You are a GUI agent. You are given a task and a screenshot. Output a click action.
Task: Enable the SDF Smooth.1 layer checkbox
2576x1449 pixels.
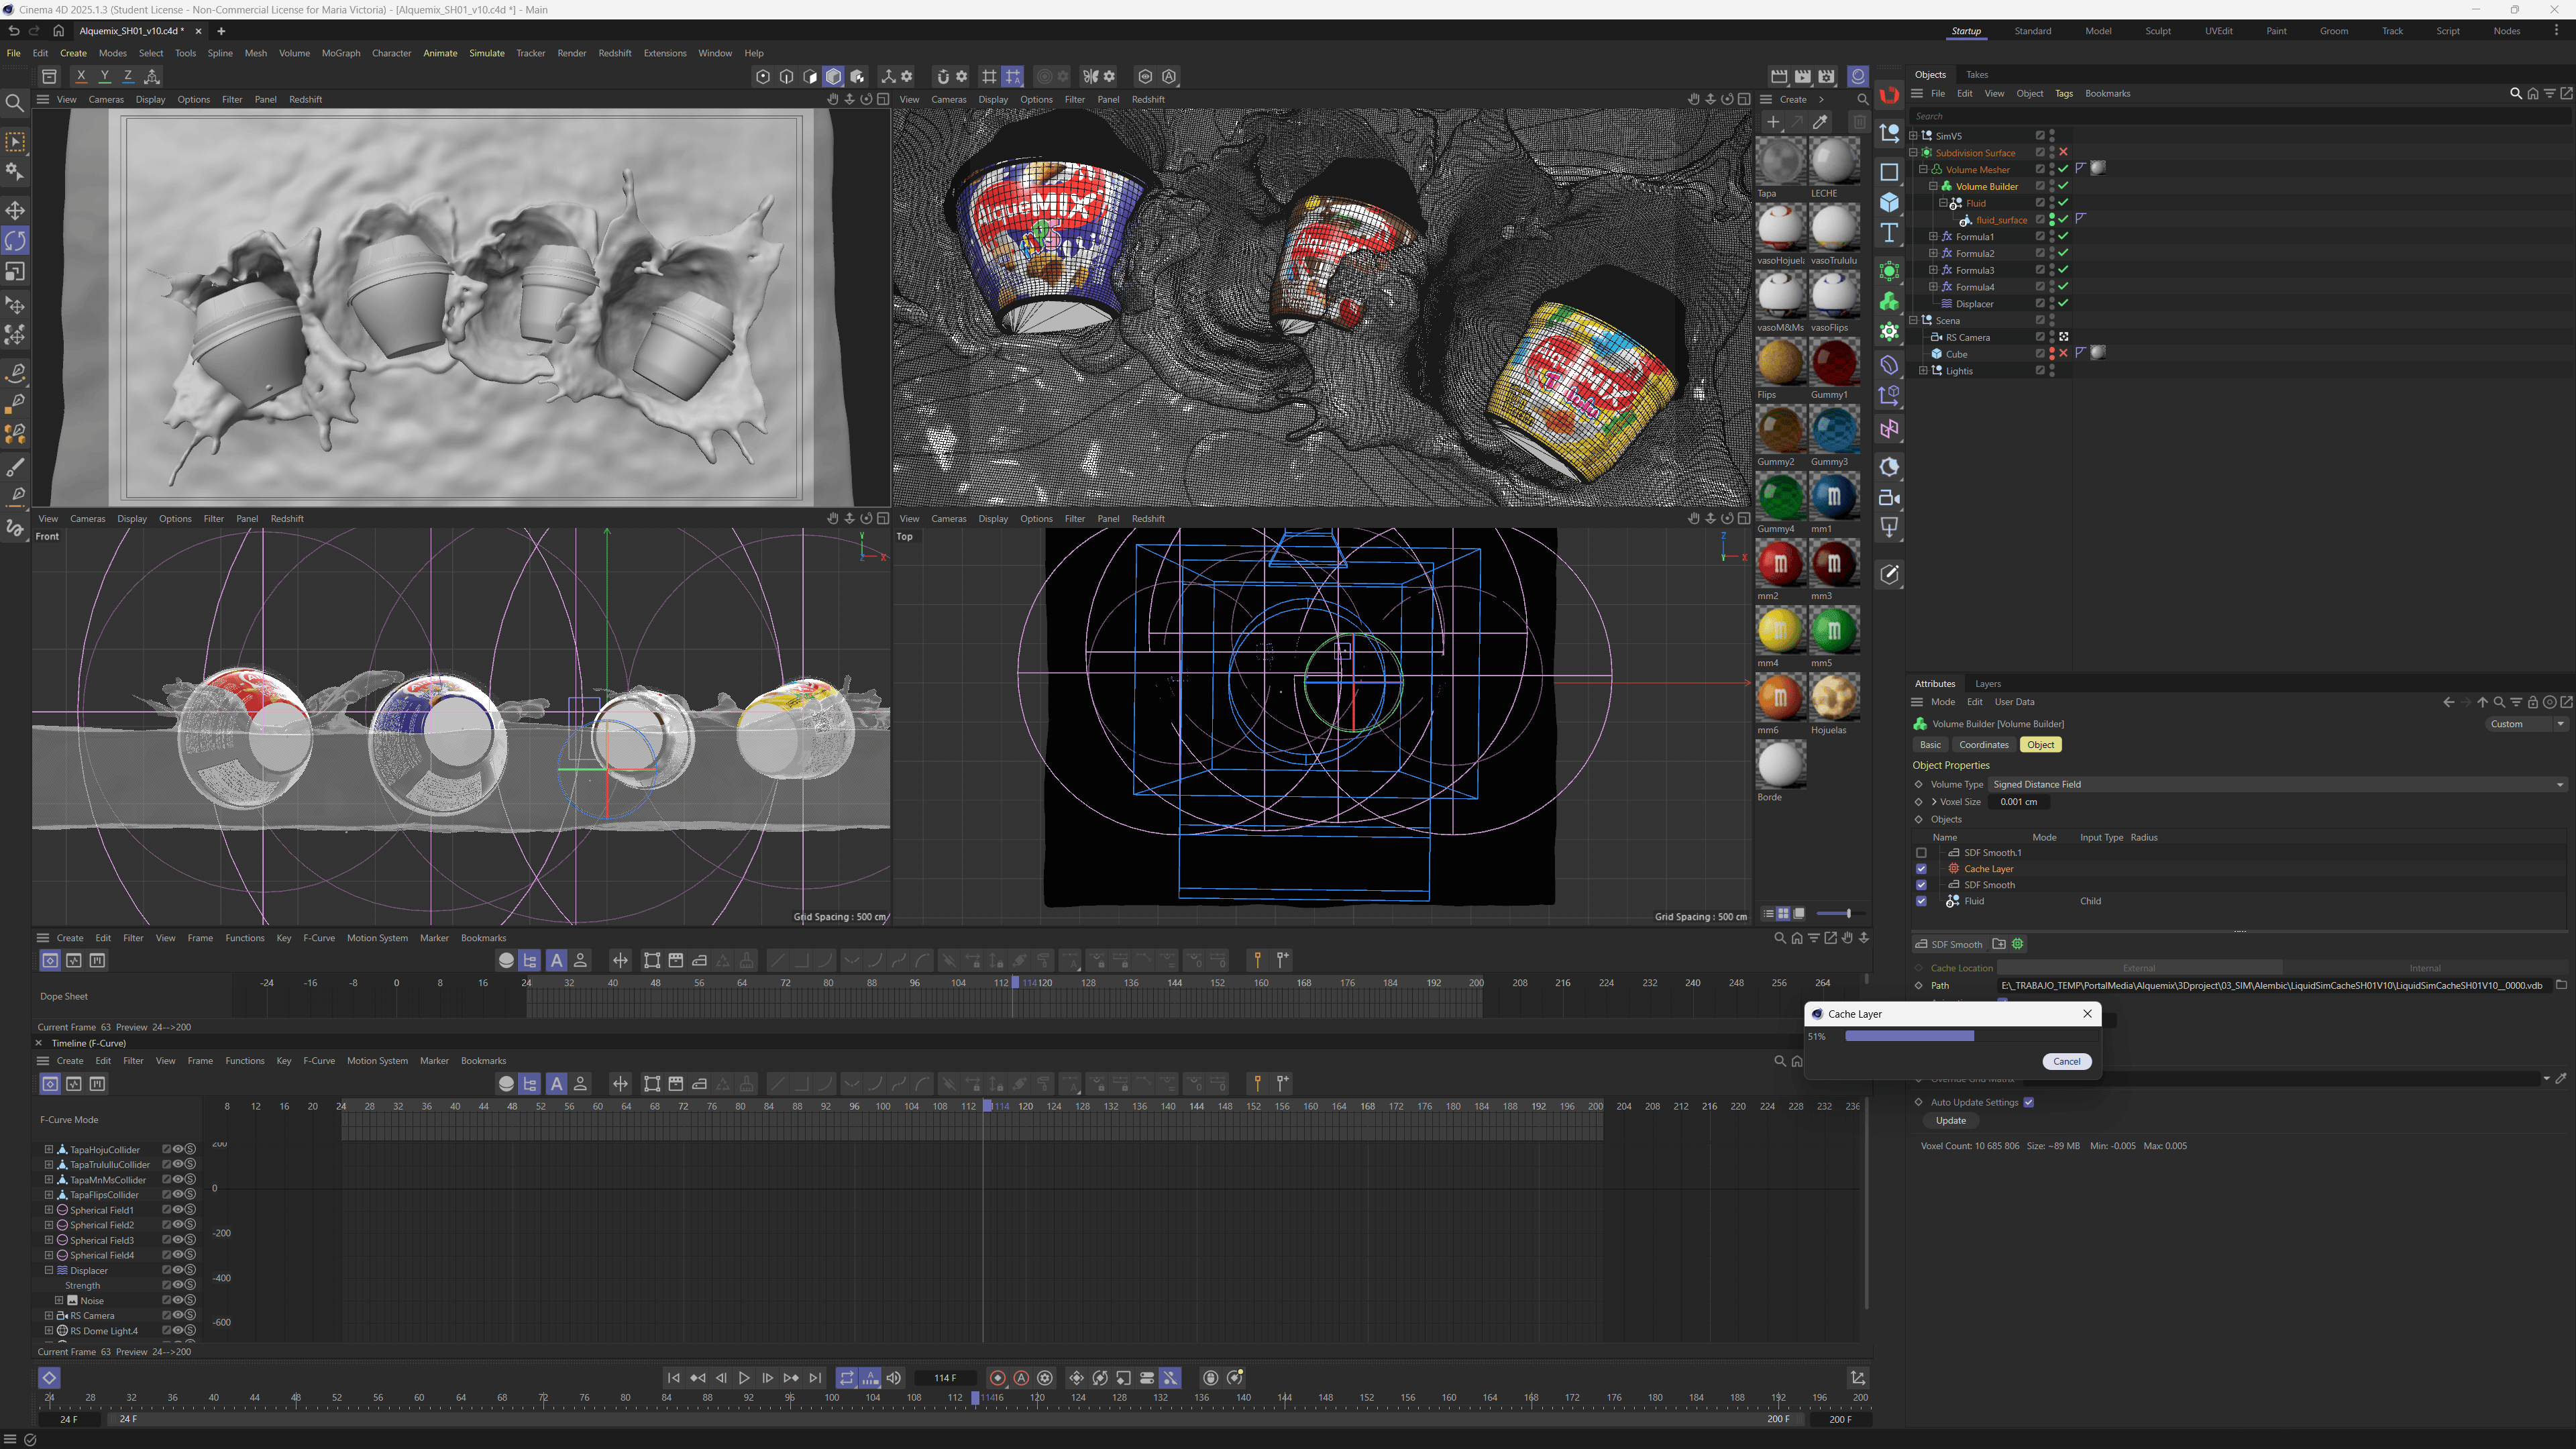pos(1921,853)
